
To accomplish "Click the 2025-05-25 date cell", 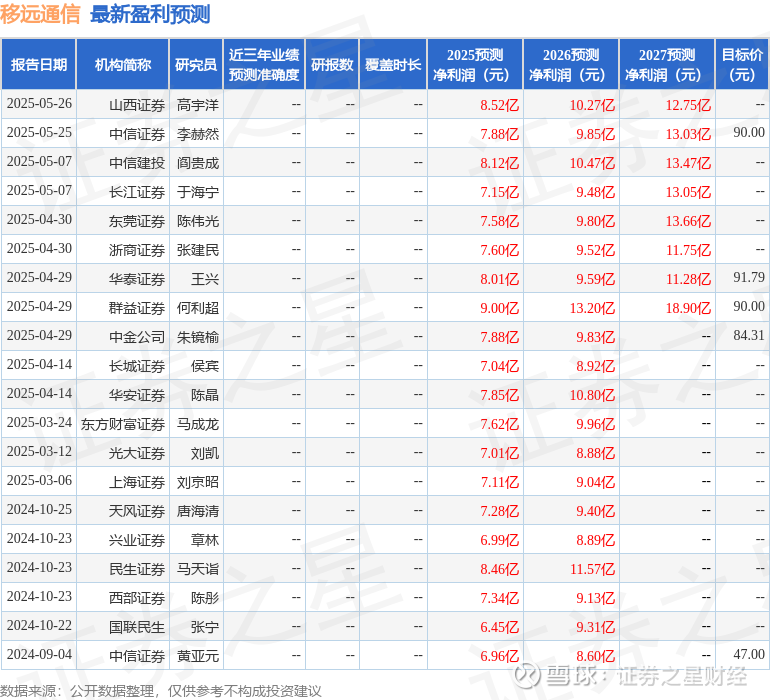I will pyautogui.click(x=39, y=133).
